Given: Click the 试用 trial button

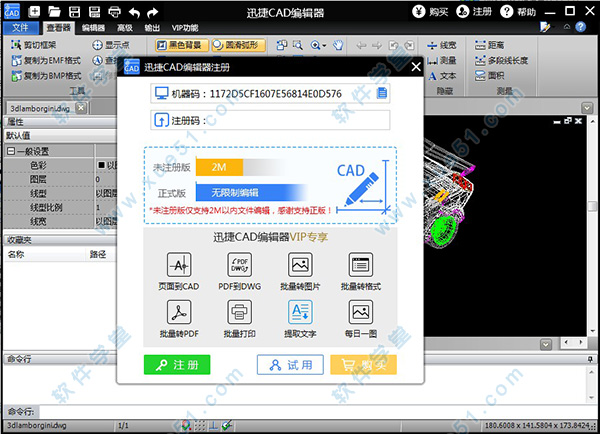Looking at the screenshot, I should [x=290, y=364].
